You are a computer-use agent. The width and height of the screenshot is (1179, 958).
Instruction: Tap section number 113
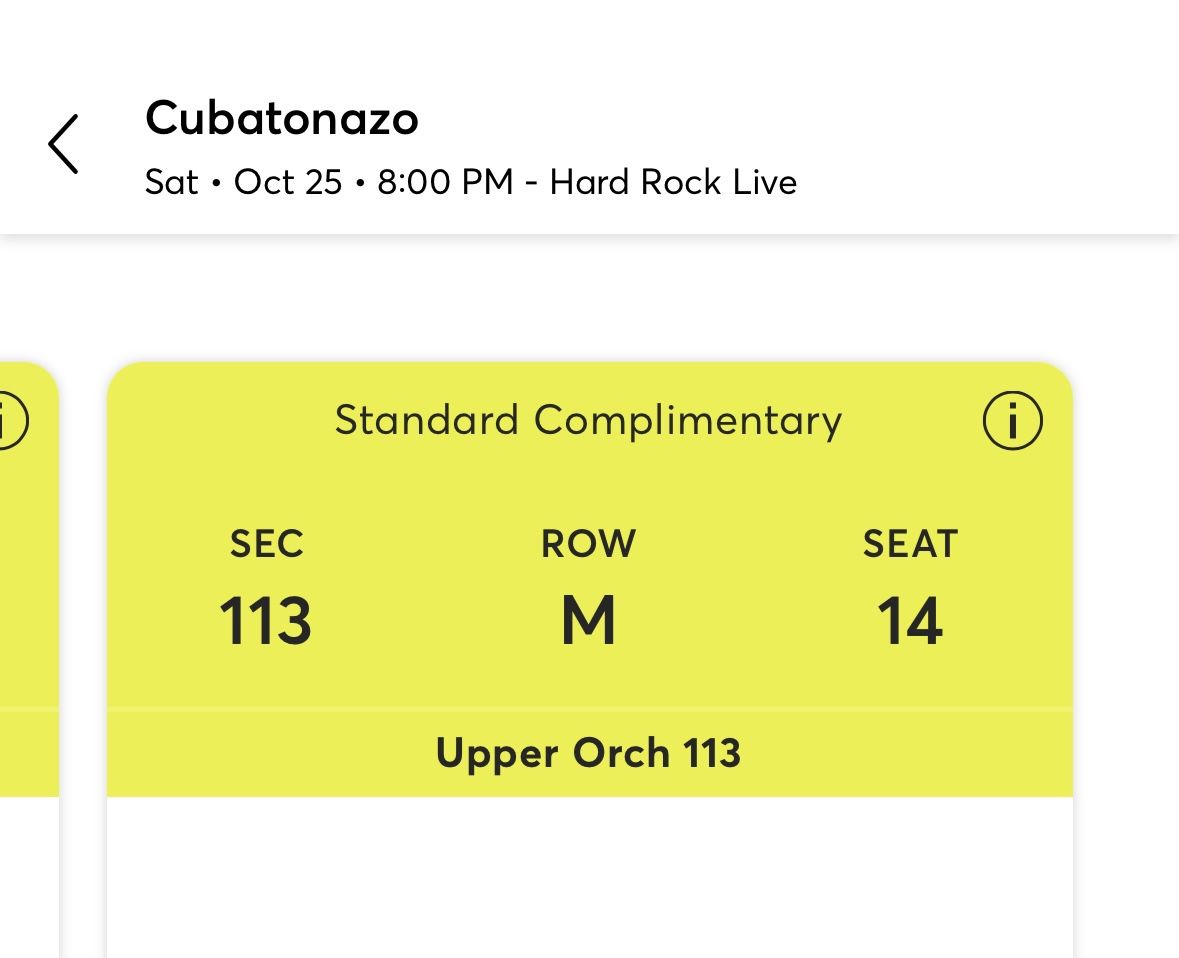266,621
